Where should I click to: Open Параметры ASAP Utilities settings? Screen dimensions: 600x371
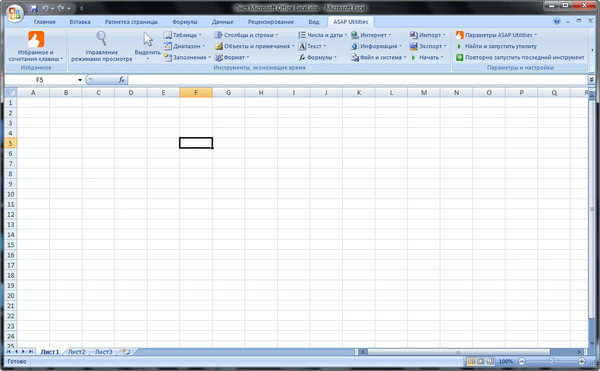coord(496,35)
